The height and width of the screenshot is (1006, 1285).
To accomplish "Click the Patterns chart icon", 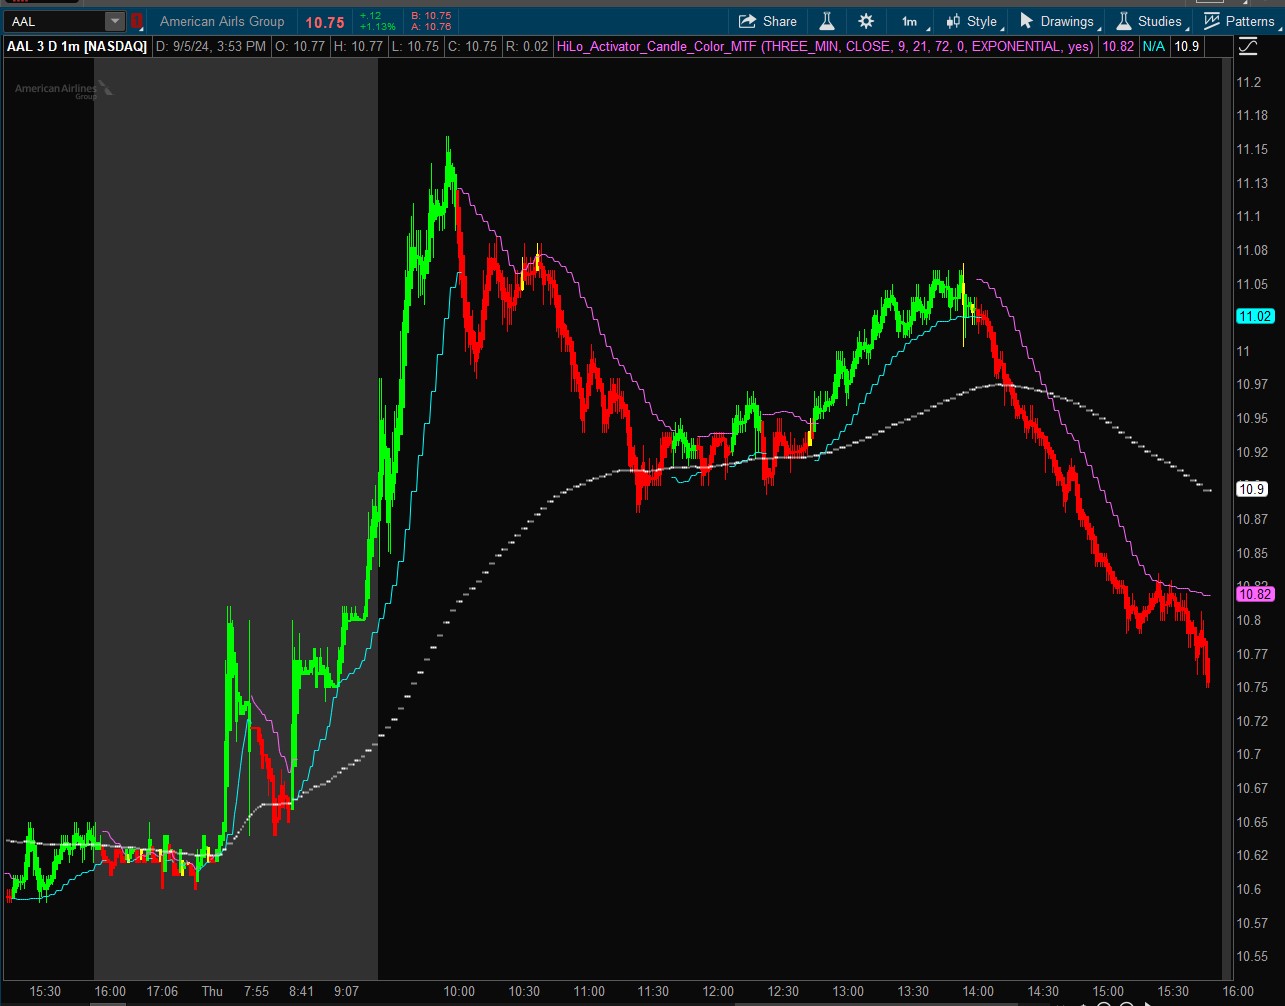I will click(x=1212, y=21).
